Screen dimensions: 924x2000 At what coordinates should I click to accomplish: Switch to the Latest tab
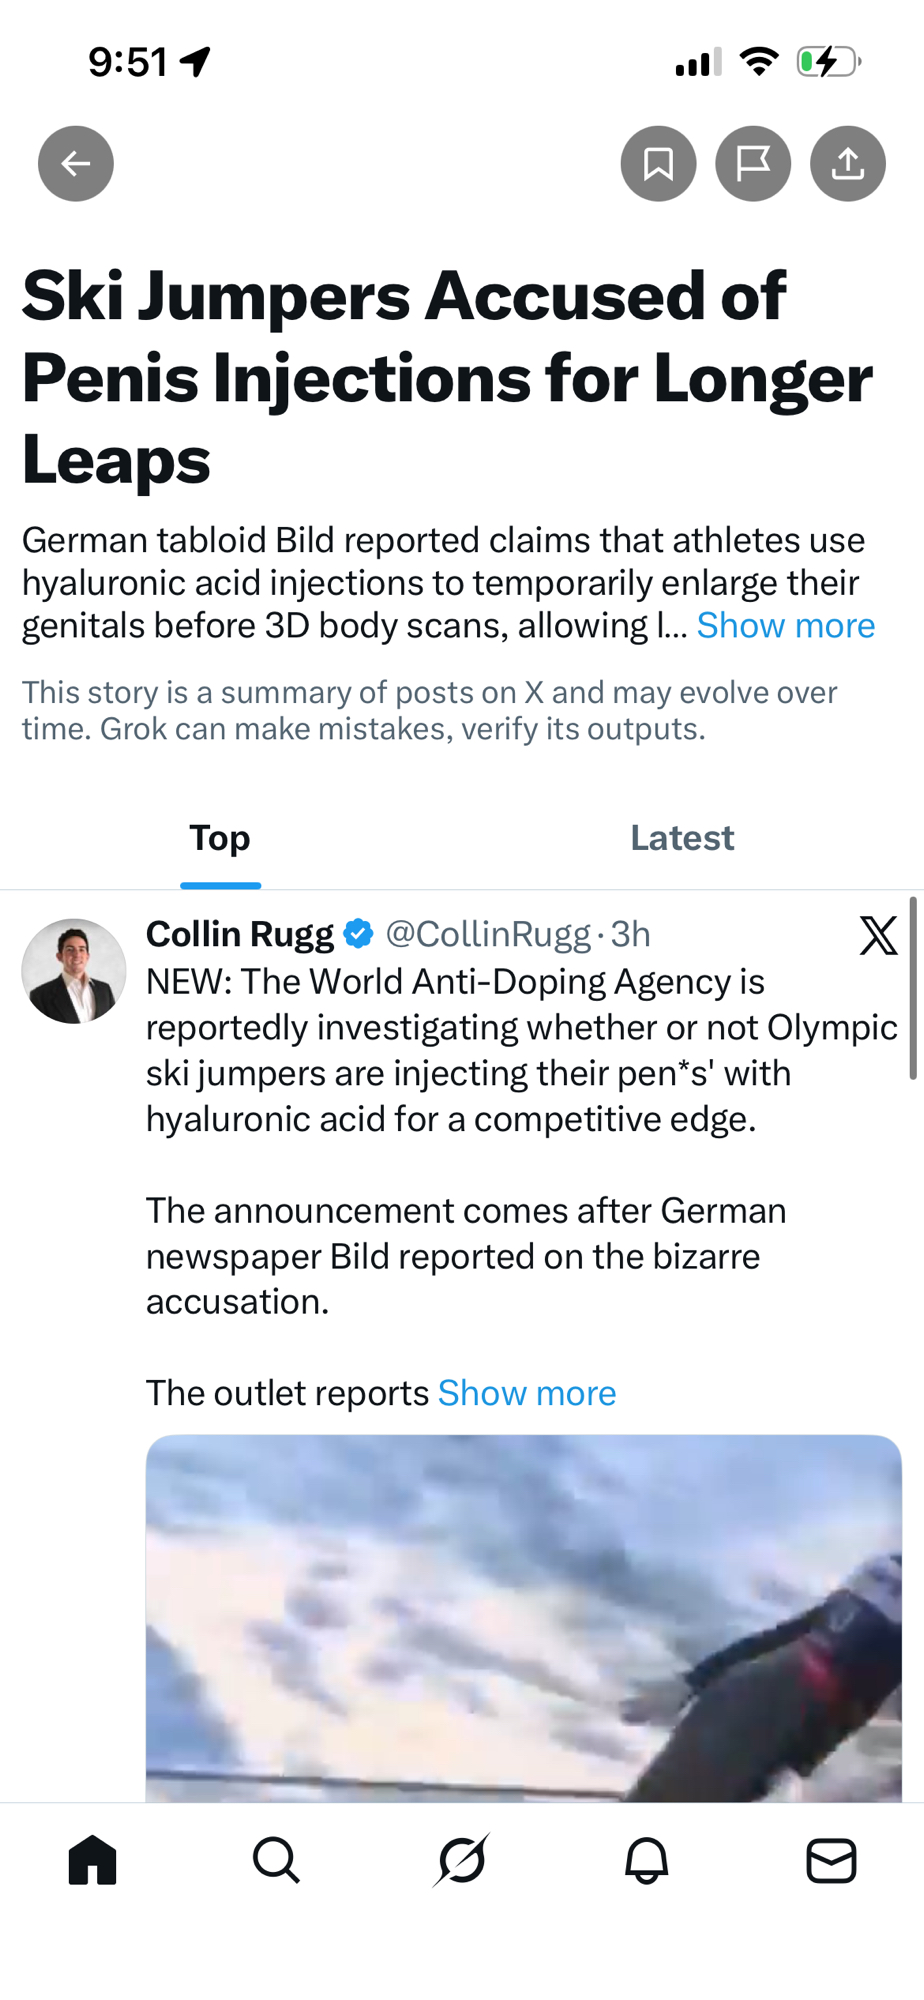tap(682, 838)
